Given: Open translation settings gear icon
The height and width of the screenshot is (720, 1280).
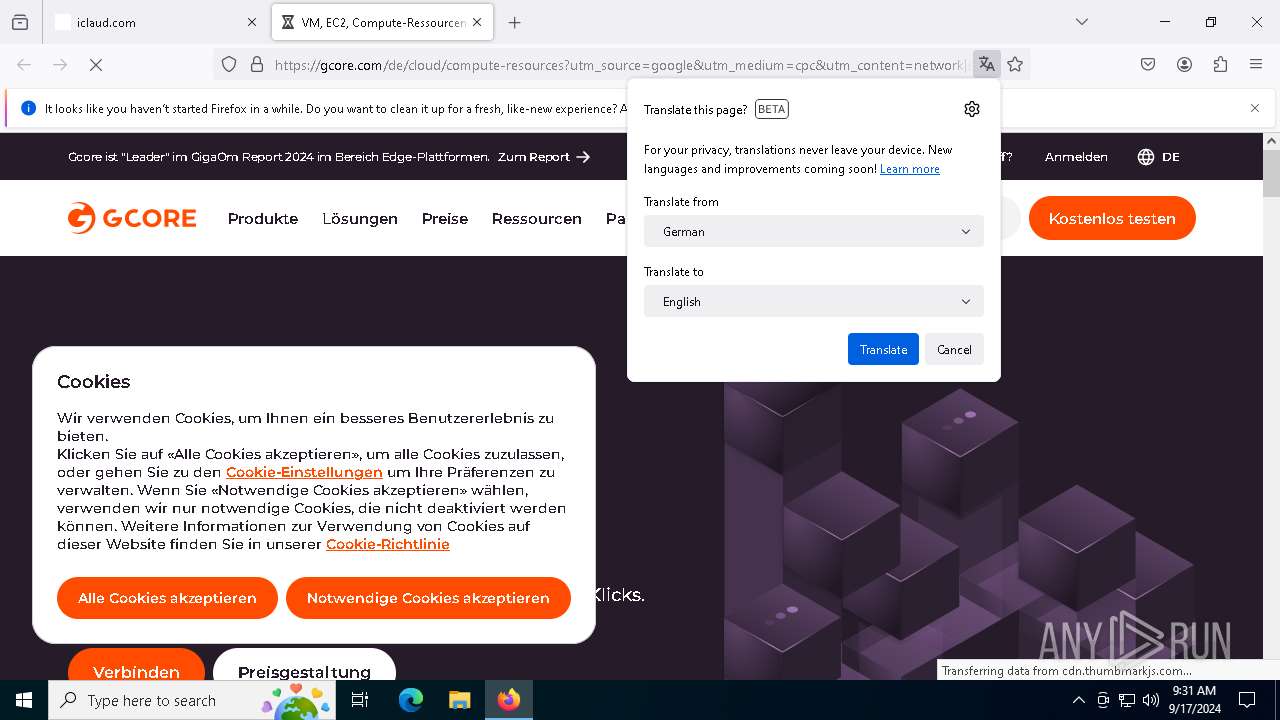Looking at the screenshot, I should pyautogui.click(x=972, y=109).
